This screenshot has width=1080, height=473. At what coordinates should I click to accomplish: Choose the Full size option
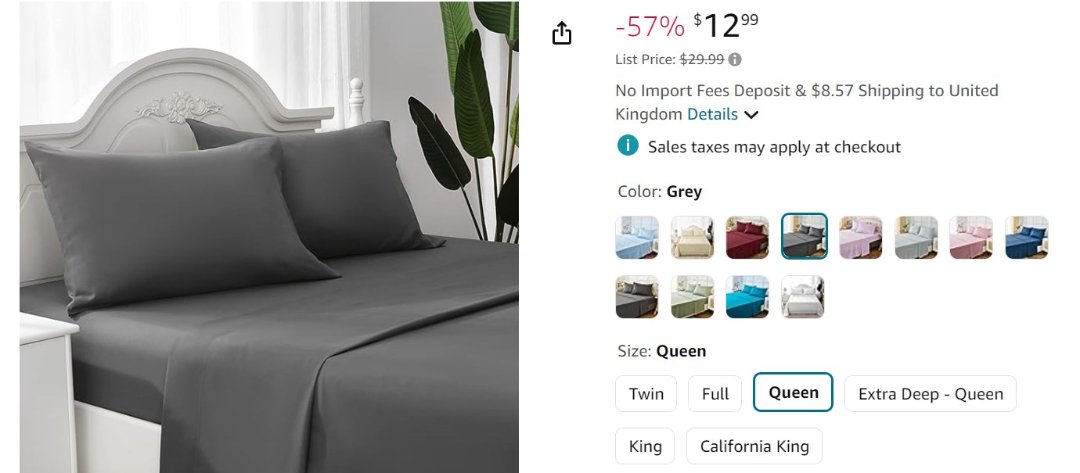click(x=715, y=393)
